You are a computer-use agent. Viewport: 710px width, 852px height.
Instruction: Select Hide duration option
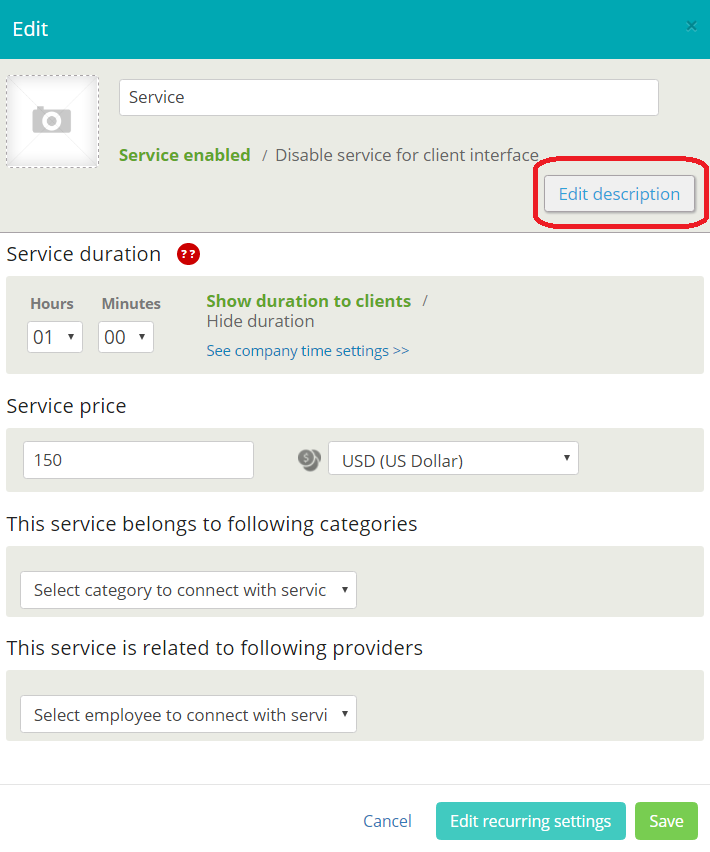[x=260, y=321]
